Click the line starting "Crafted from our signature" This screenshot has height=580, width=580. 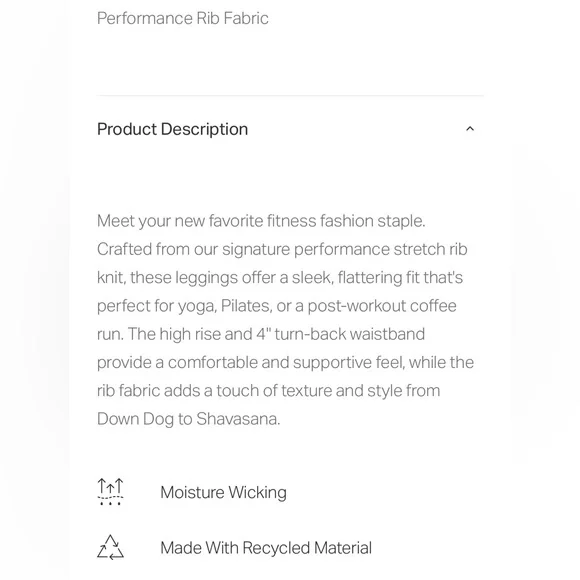(x=282, y=250)
